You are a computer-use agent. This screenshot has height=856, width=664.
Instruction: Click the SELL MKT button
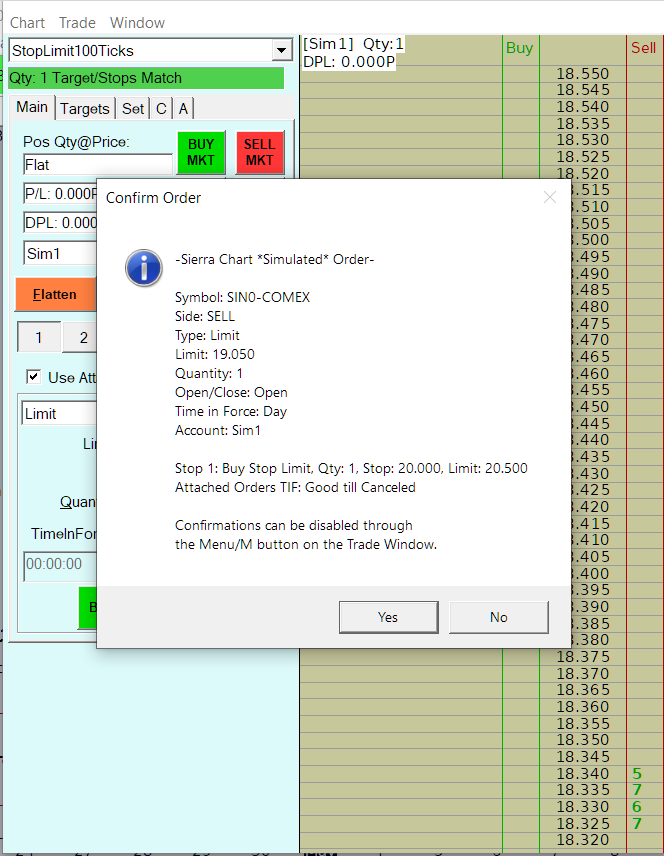[x=259, y=152]
